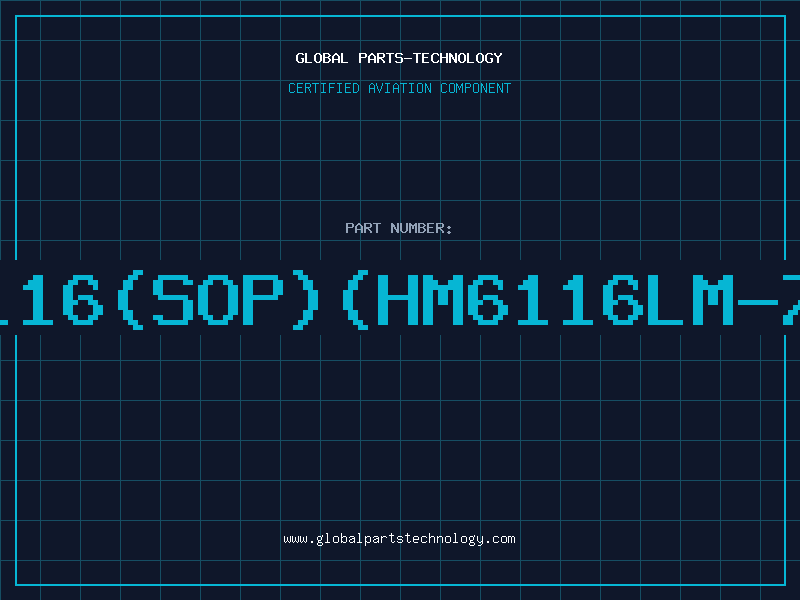Click the GLOBAL PARTS-TECHNOLOGY heading
This screenshot has width=800, height=600.
tap(399, 58)
